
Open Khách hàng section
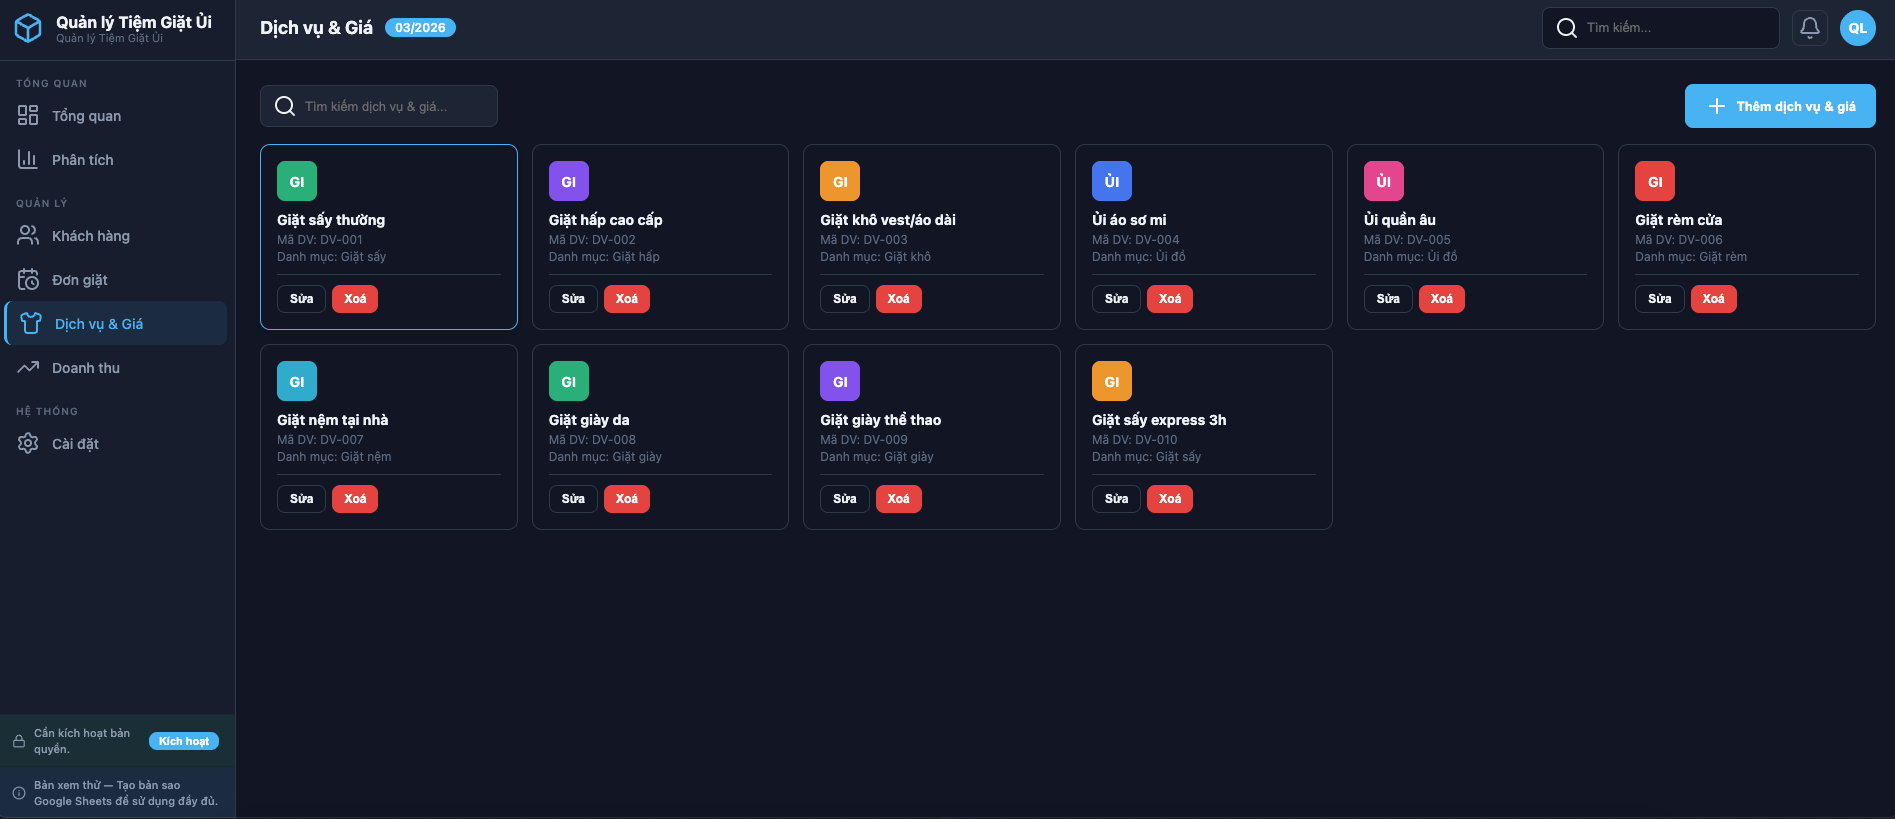pos(90,236)
